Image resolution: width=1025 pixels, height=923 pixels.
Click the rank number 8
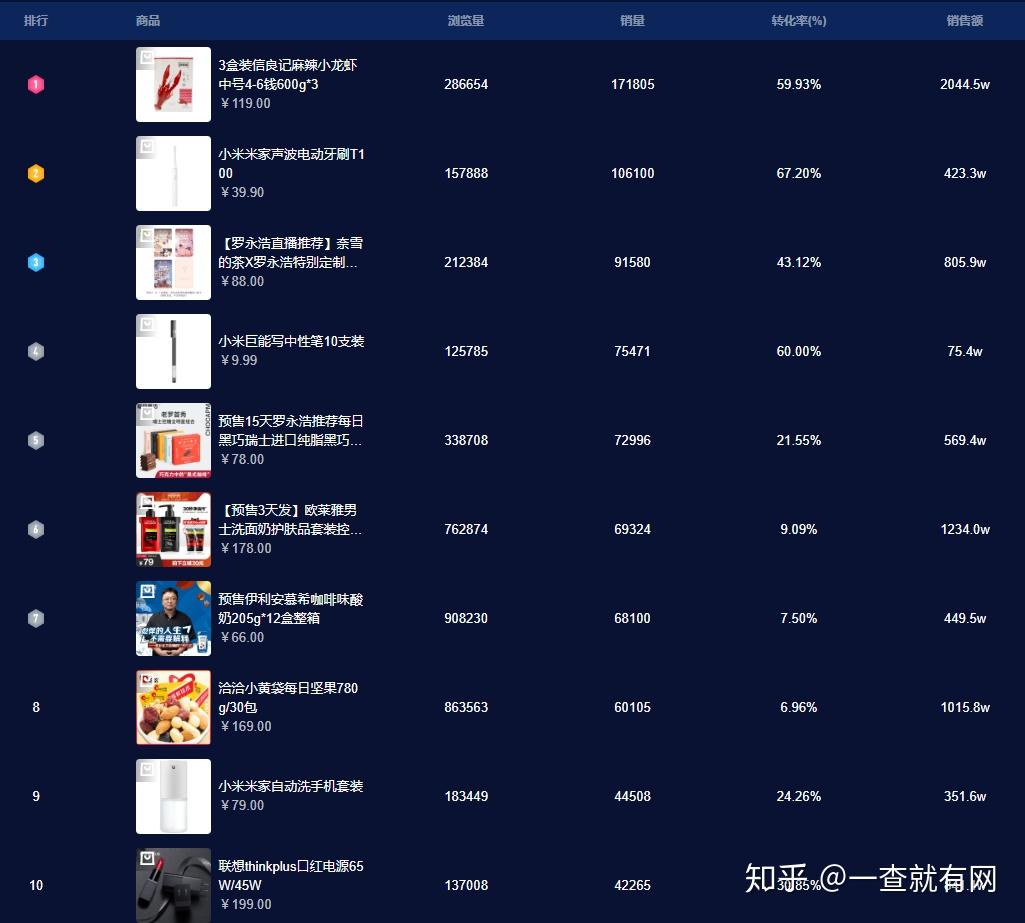[36, 707]
